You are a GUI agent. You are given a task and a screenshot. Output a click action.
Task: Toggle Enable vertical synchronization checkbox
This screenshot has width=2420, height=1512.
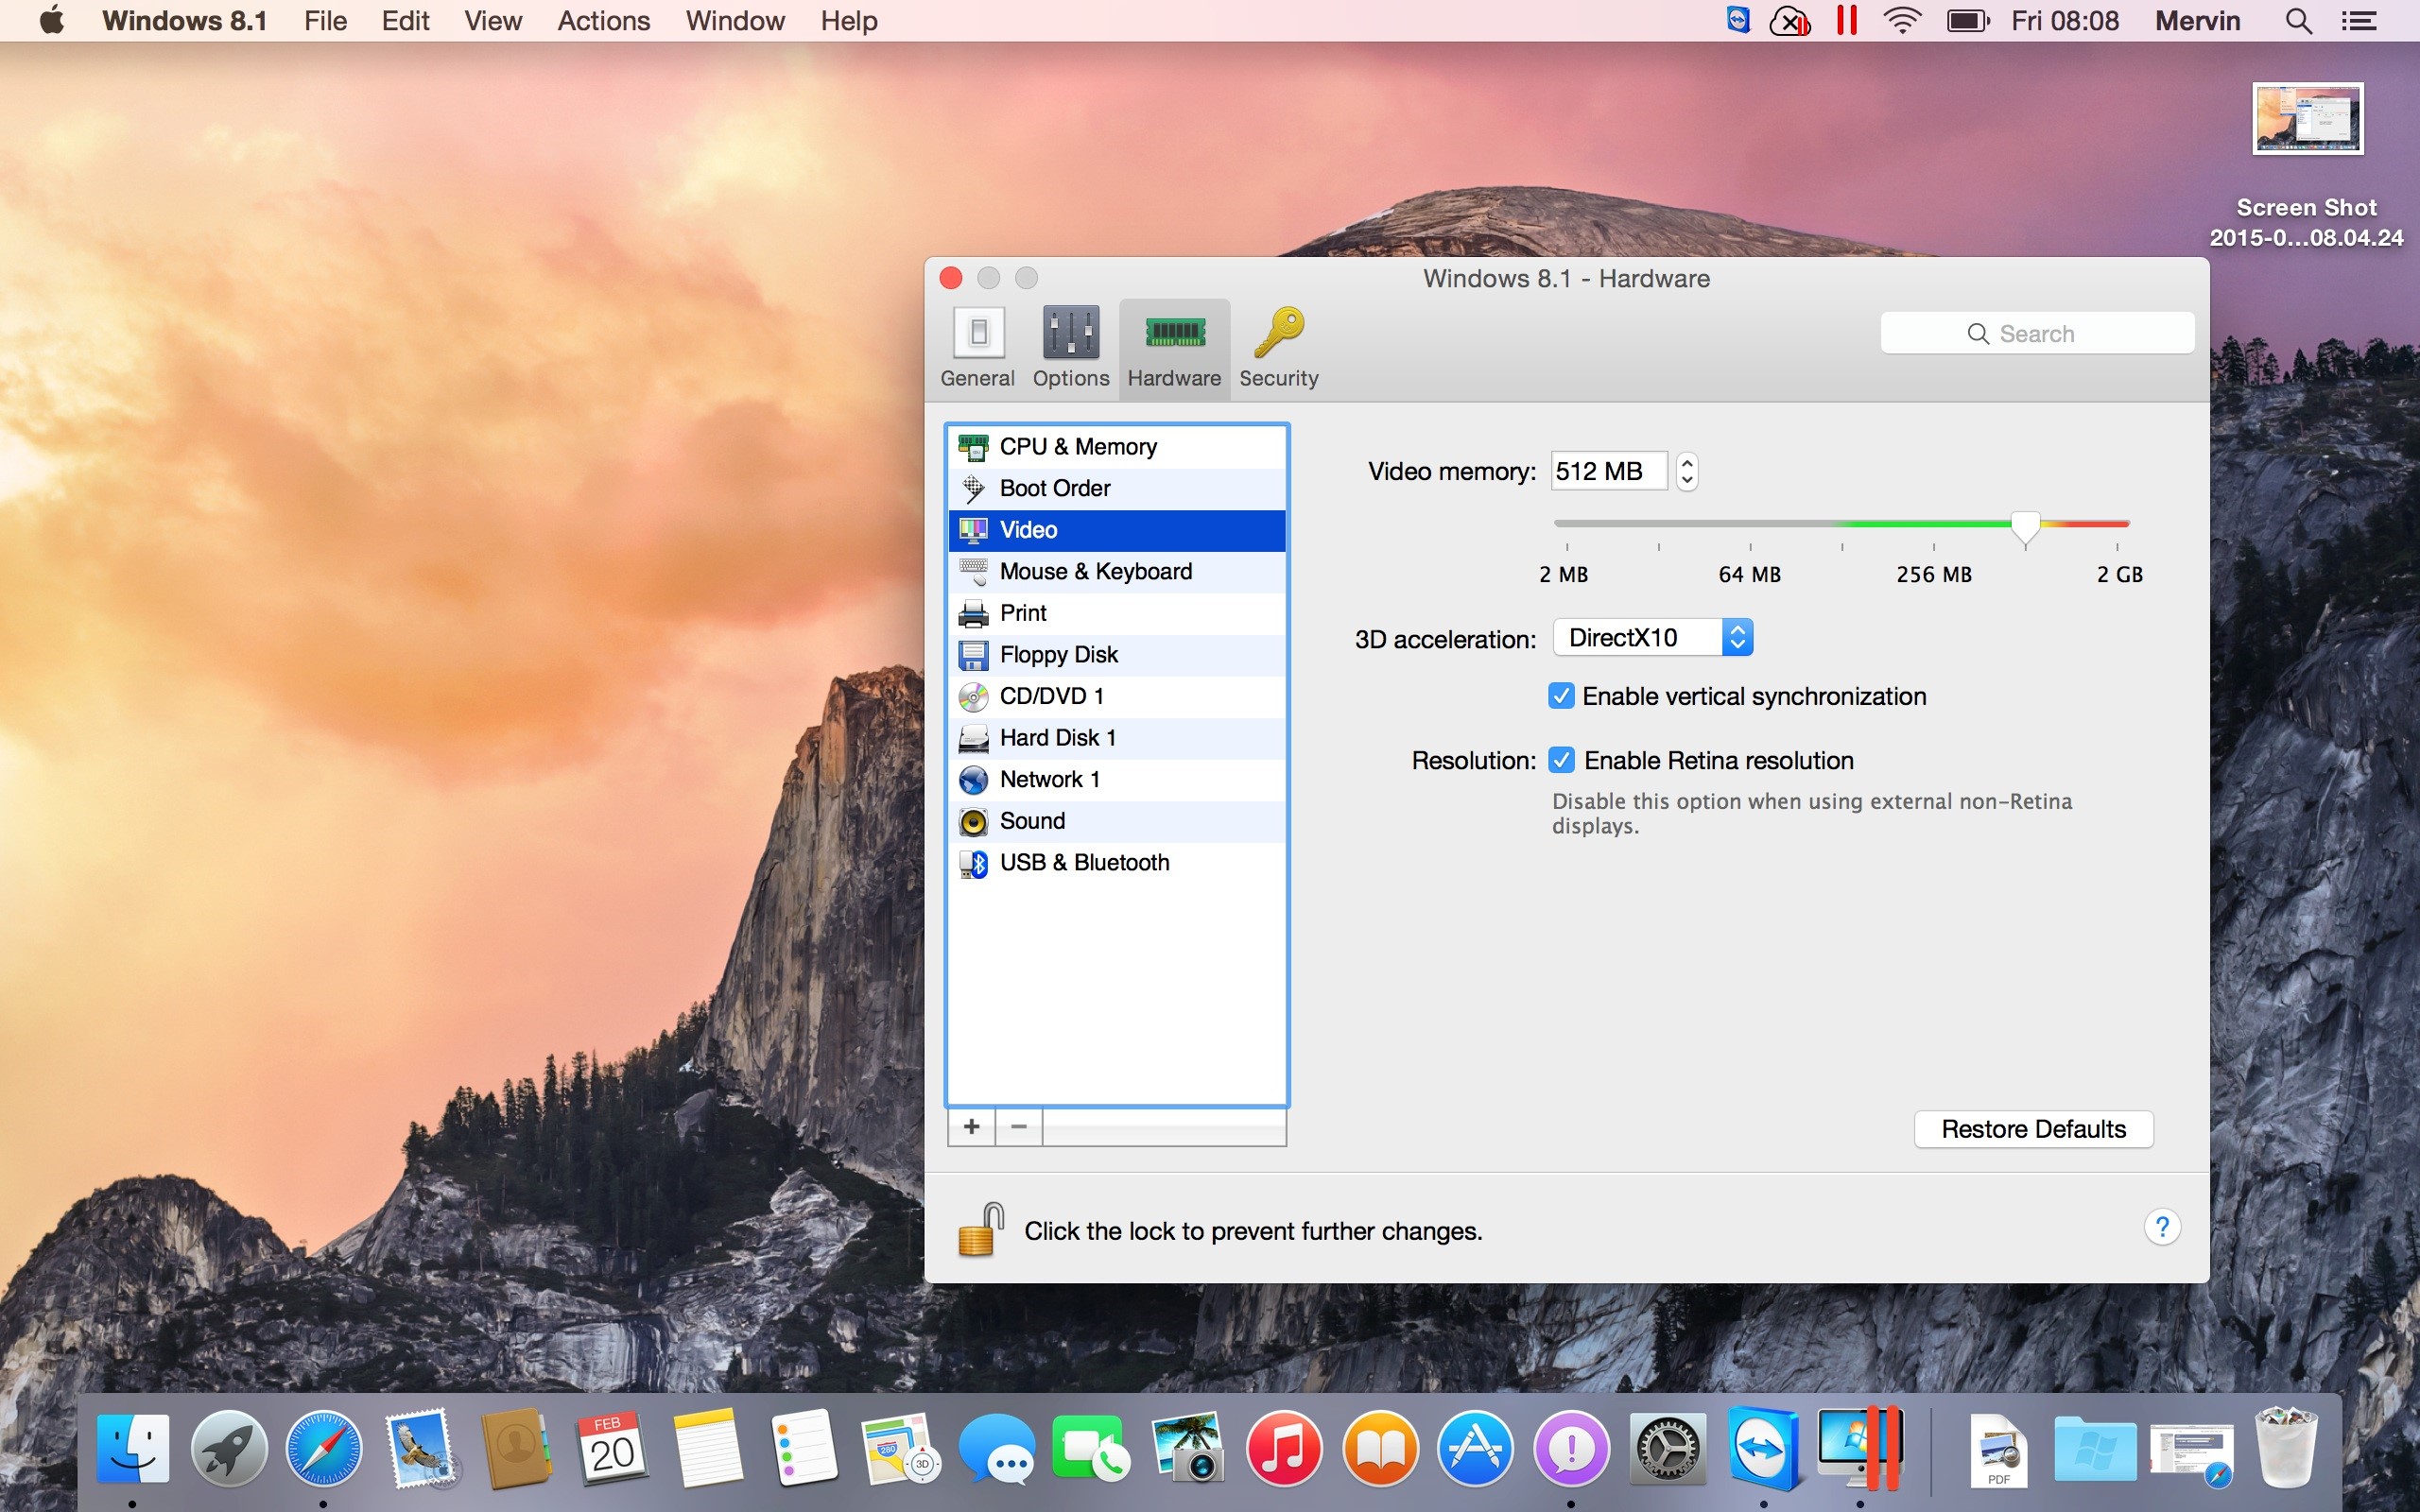pos(1561,696)
